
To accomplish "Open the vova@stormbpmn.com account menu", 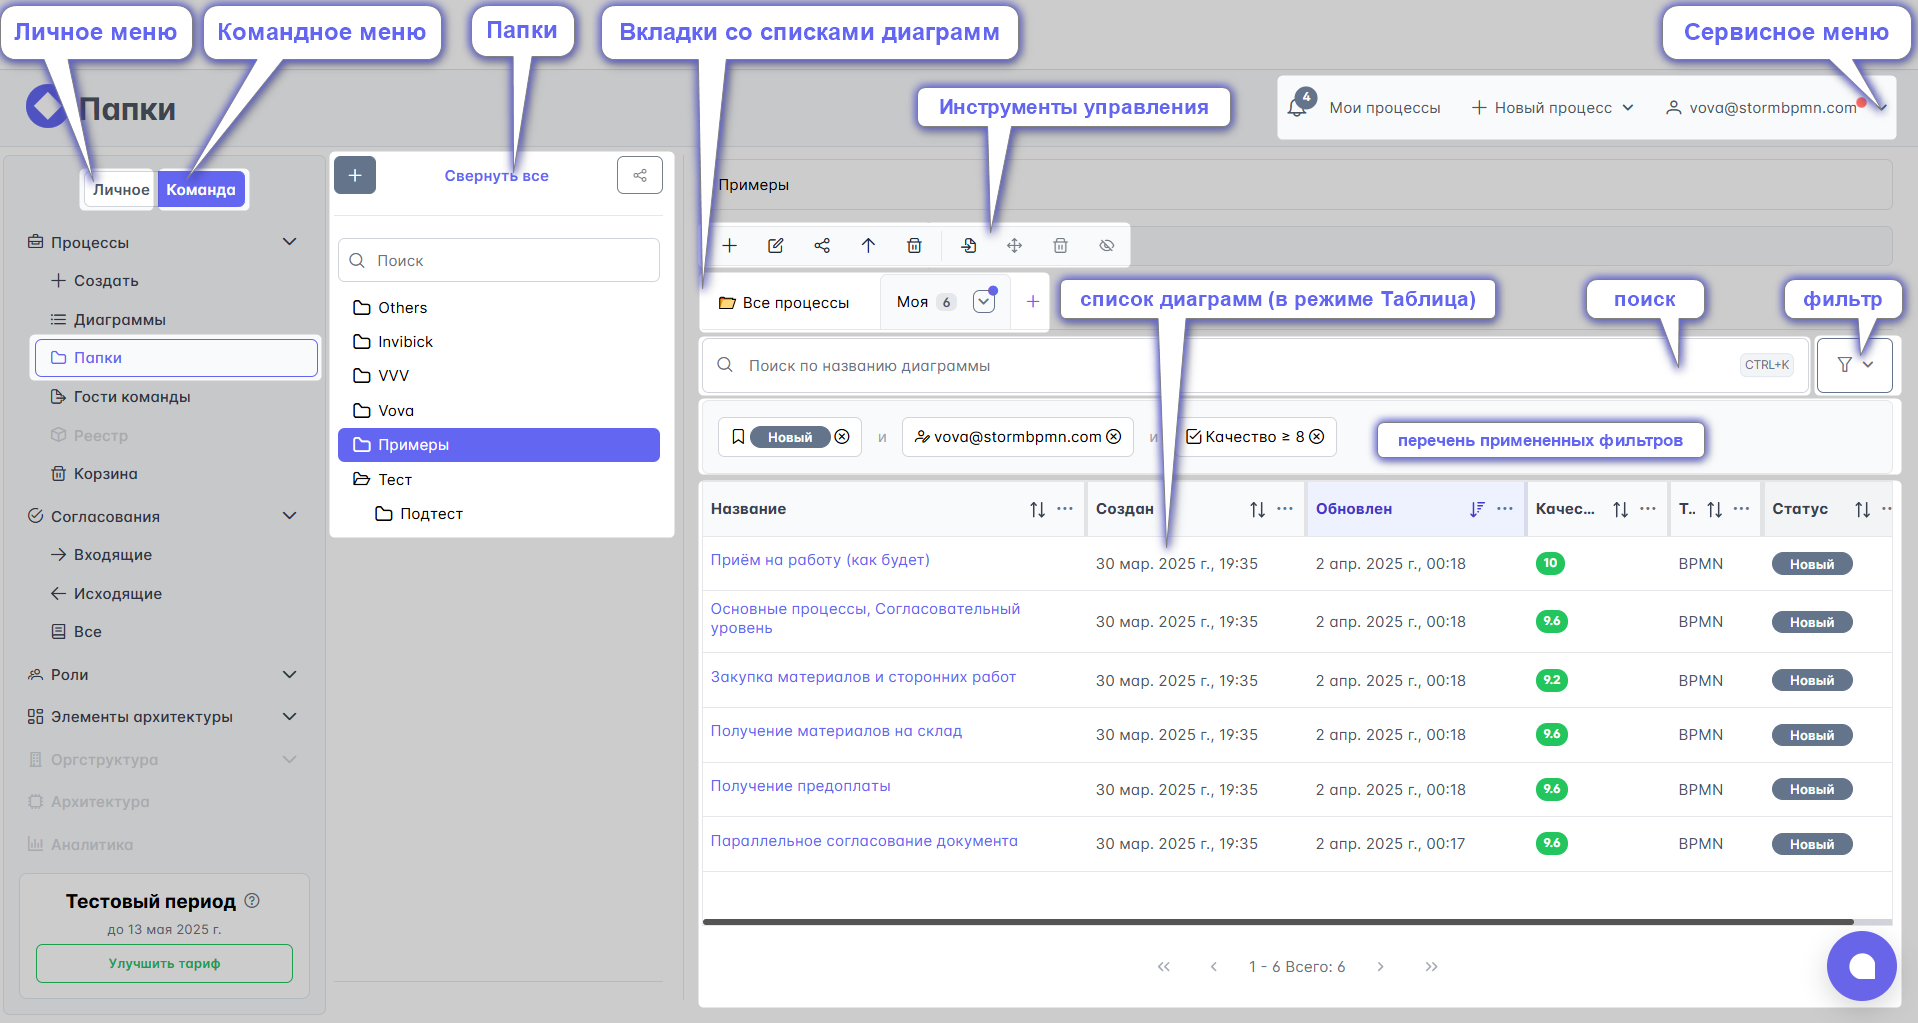I will pos(1776,107).
